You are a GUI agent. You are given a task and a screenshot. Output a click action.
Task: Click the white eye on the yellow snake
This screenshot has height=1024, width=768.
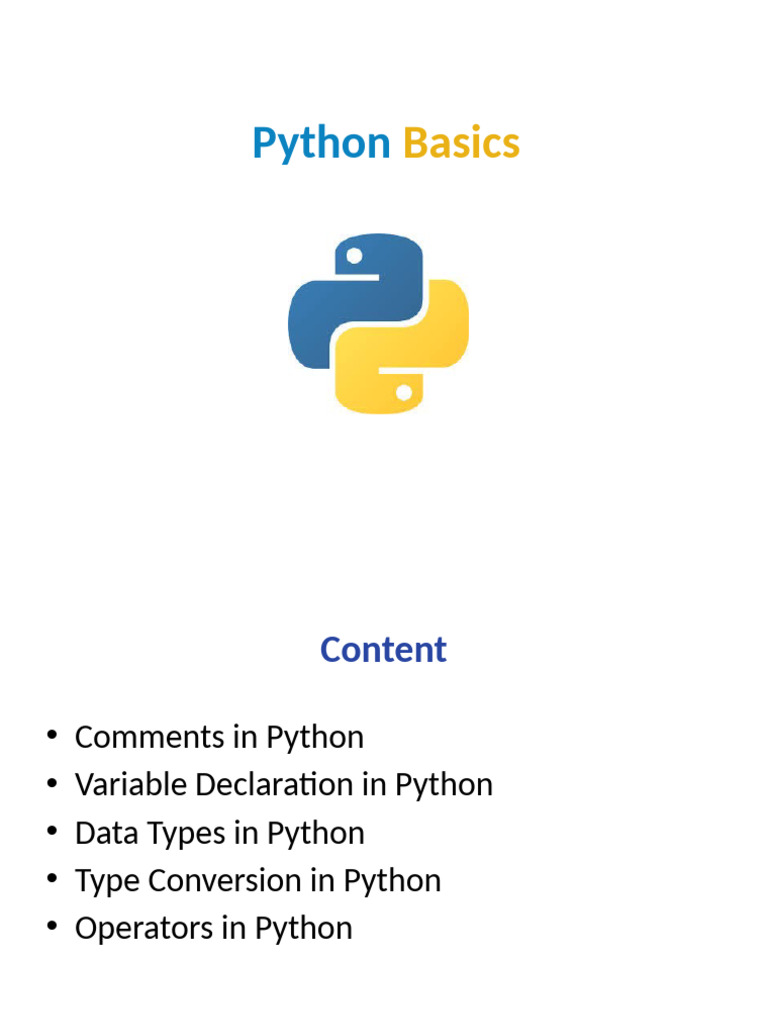(403, 392)
